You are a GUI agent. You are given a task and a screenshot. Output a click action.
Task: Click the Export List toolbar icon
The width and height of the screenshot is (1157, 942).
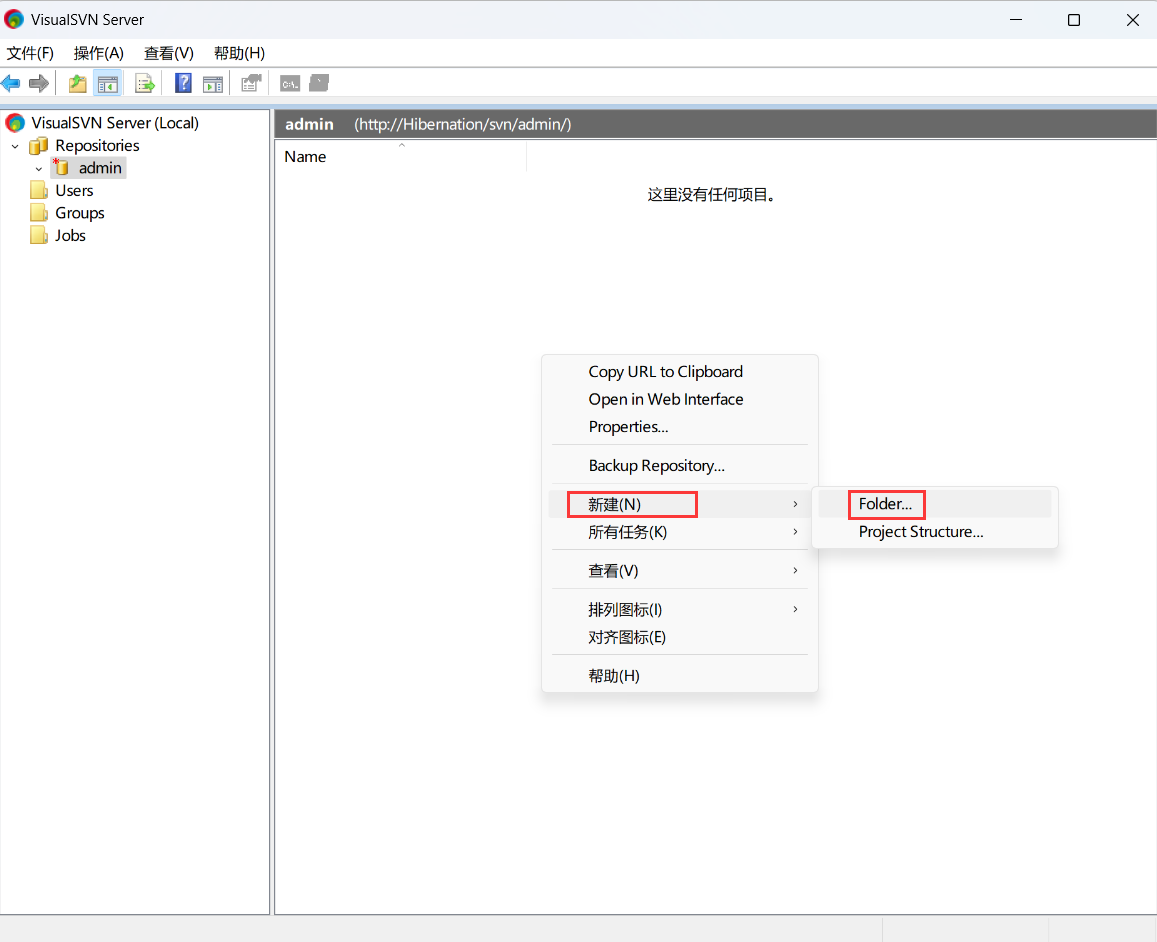coord(145,83)
